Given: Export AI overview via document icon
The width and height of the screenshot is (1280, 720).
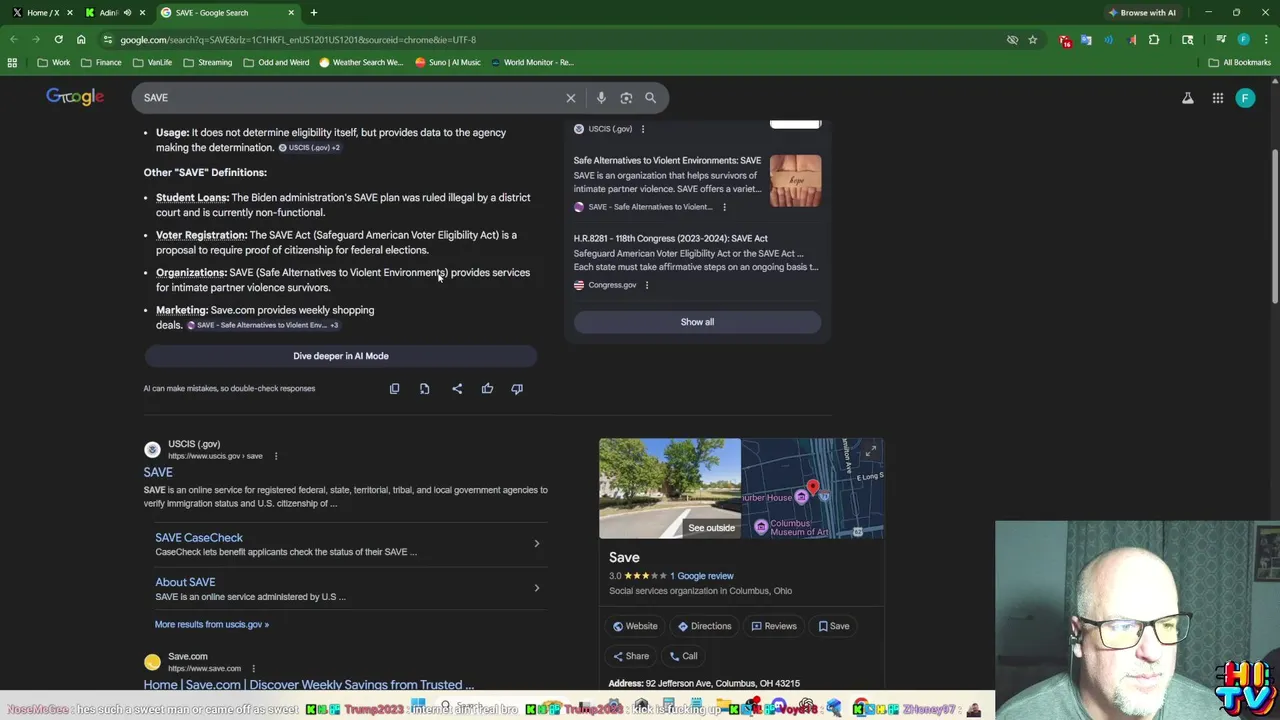Looking at the screenshot, I should pos(424,389).
